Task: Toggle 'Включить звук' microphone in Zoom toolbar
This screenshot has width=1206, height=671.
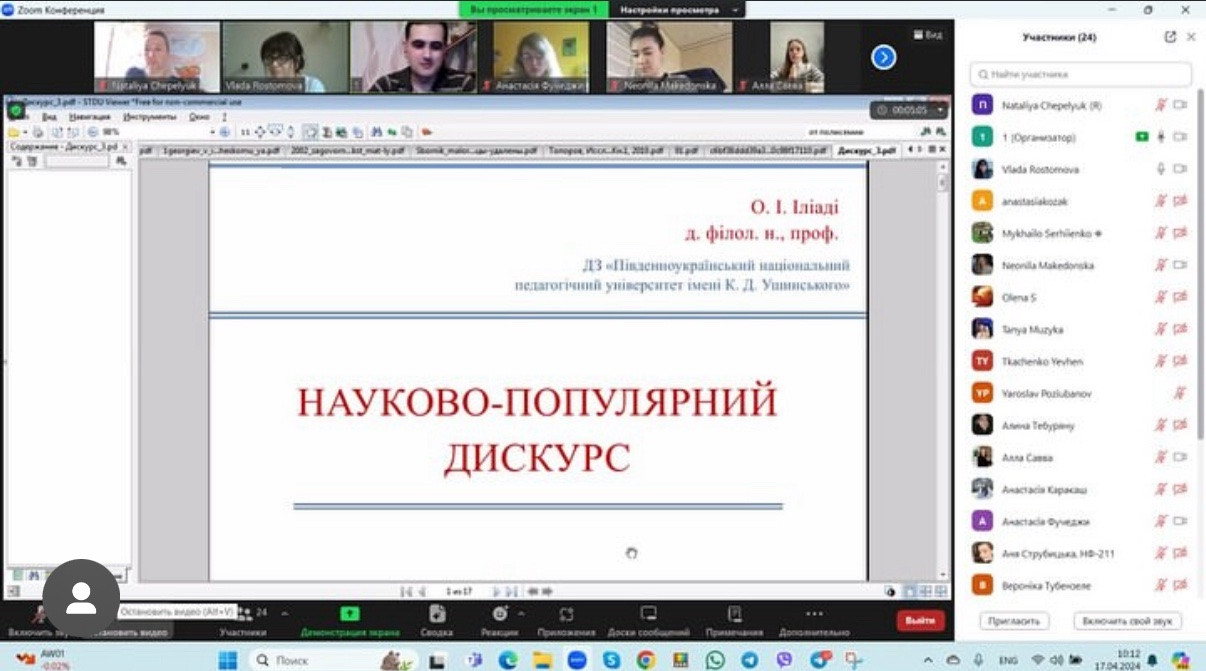Action: [37, 621]
